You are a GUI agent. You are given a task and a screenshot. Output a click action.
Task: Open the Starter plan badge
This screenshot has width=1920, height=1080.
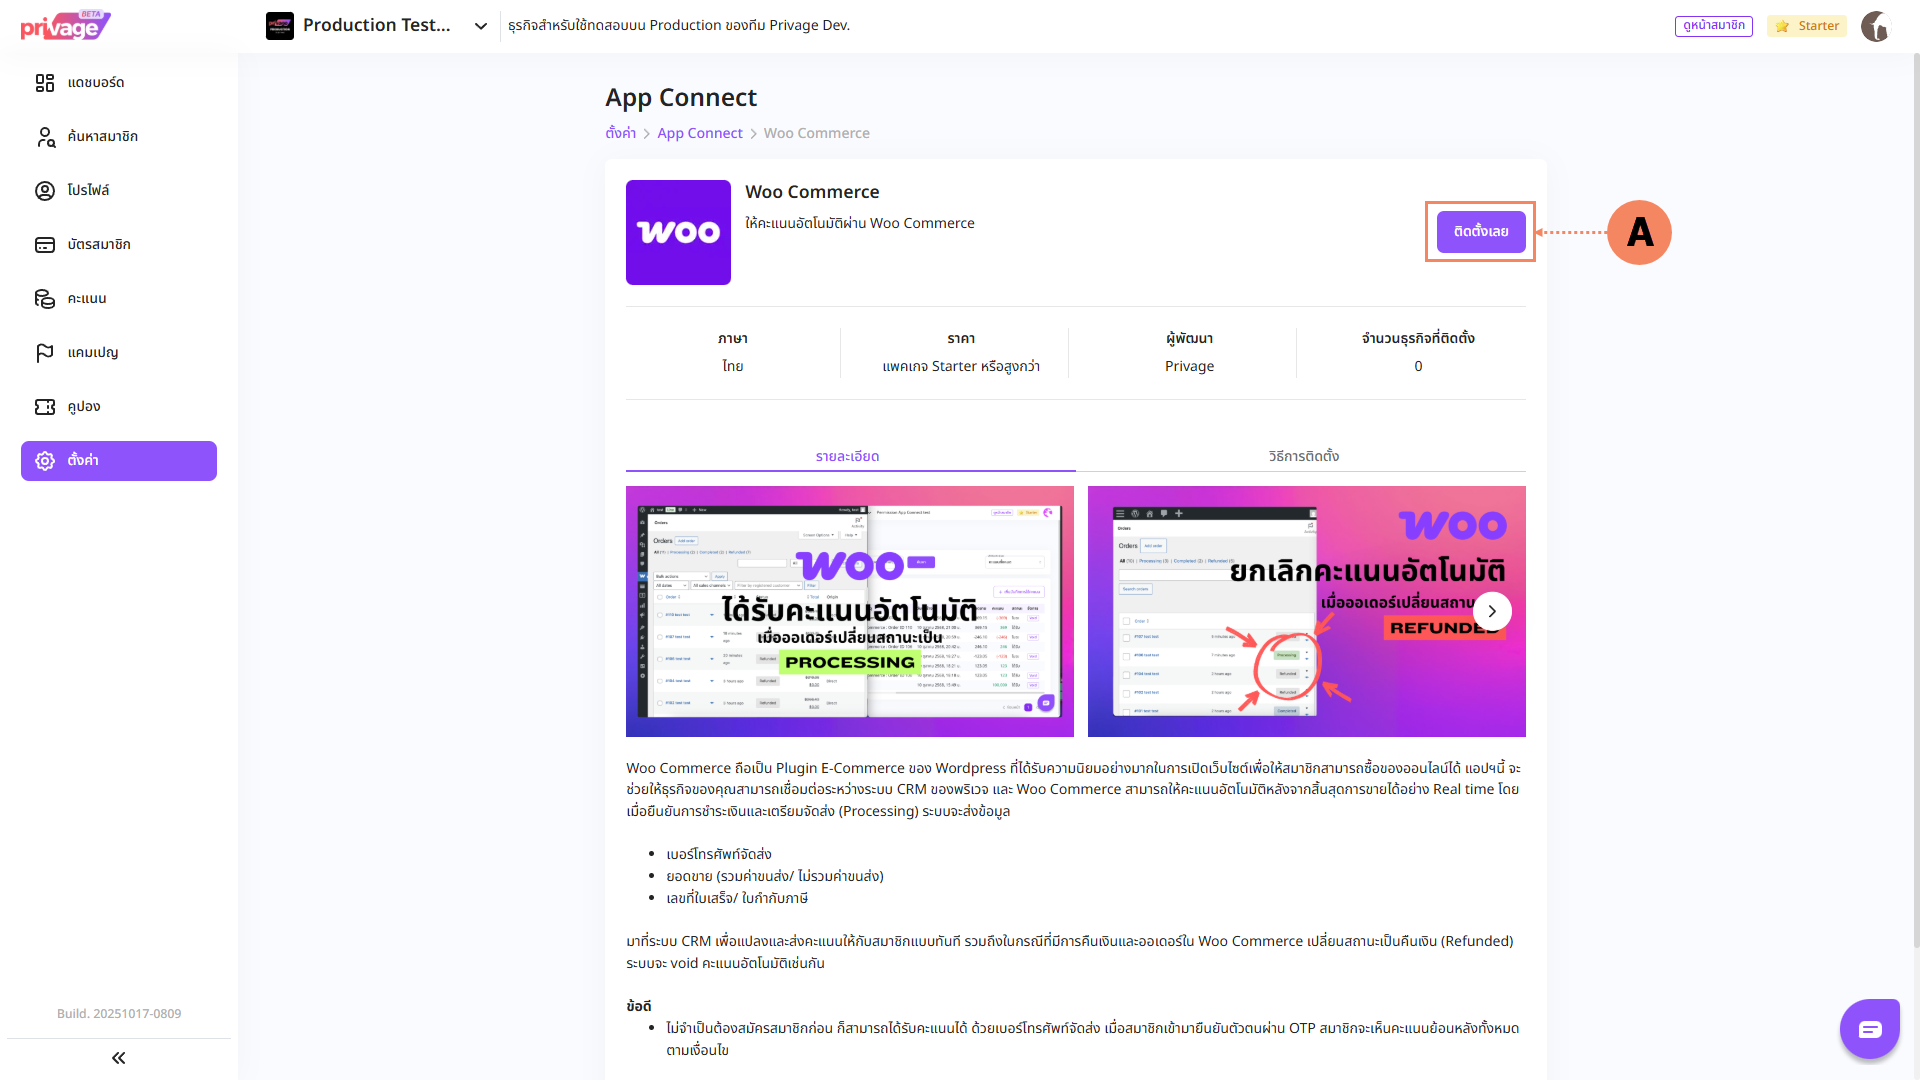(x=1807, y=26)
